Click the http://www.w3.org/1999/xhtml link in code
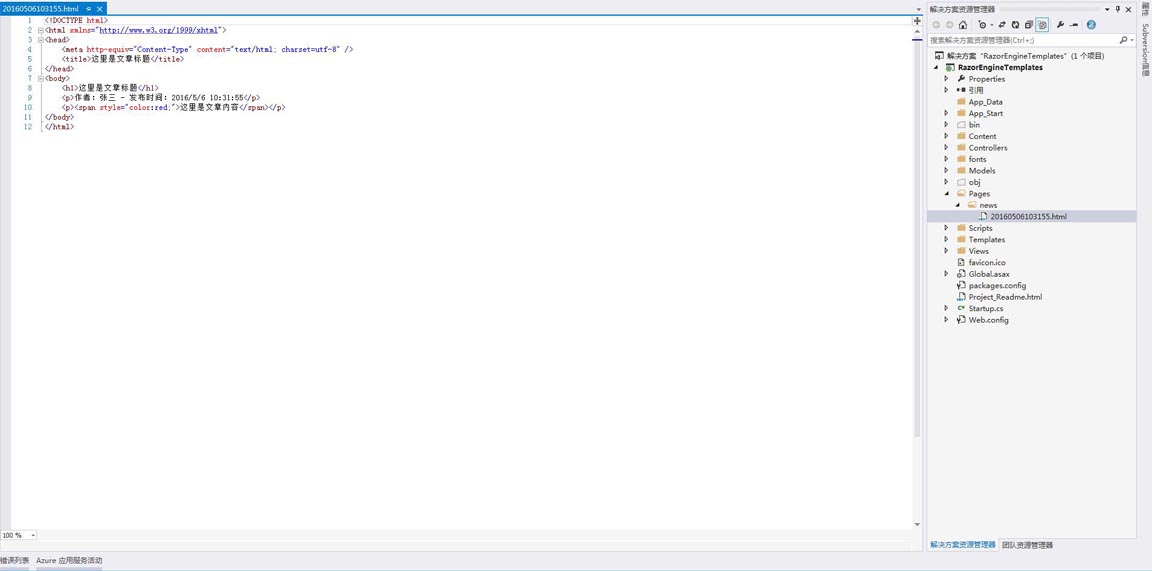This screenshot has height=571, width=1152. pyautogui.click(x=160, y=30)
